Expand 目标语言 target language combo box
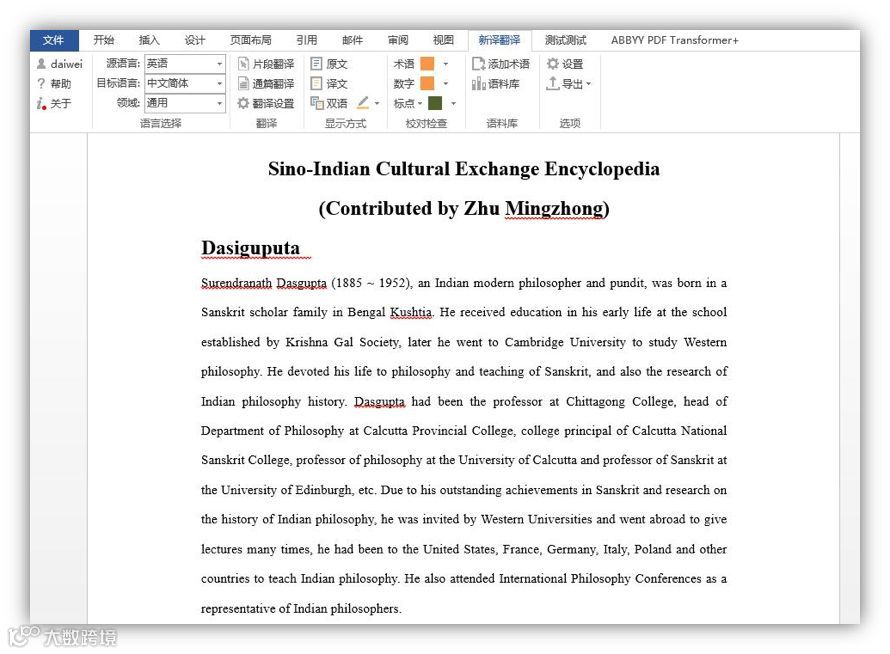Screen dimensions: 890x654 pyautogui.click(x=185, y=83)
